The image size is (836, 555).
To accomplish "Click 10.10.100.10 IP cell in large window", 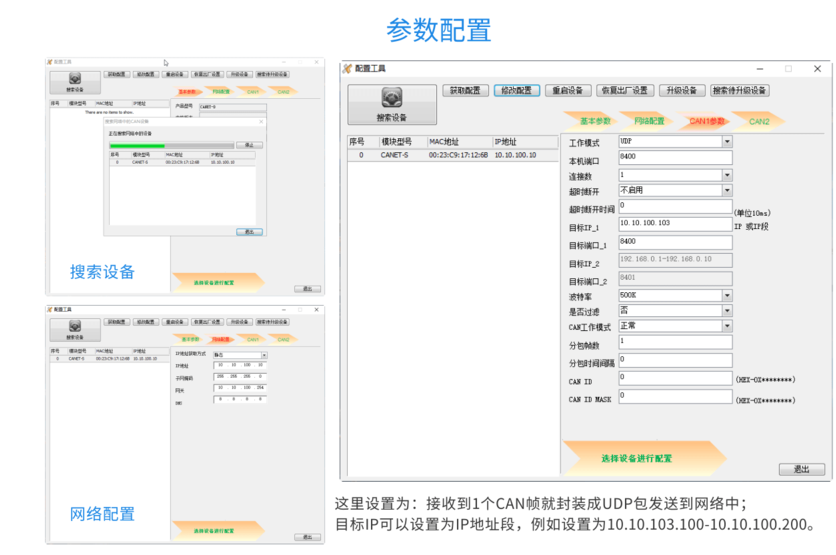I will pos(516,155).
